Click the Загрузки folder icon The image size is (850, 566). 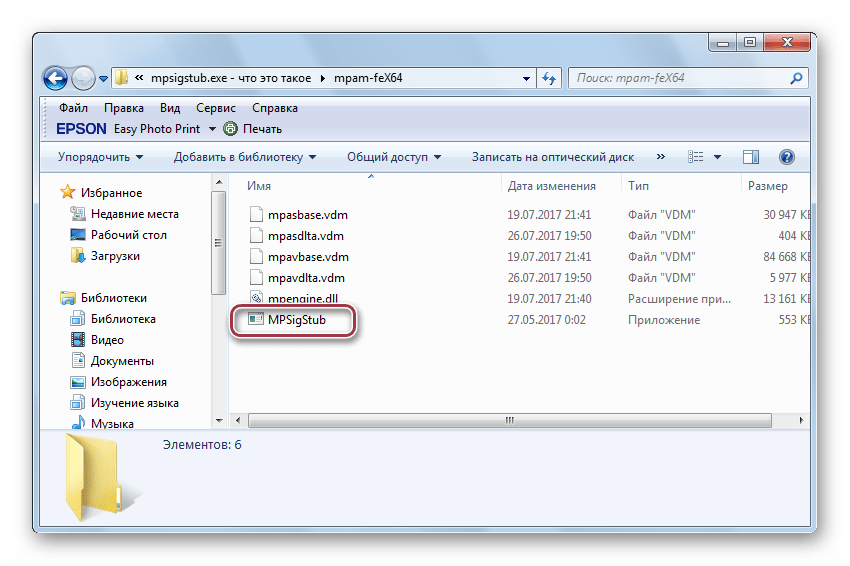(x=78, y=255)
